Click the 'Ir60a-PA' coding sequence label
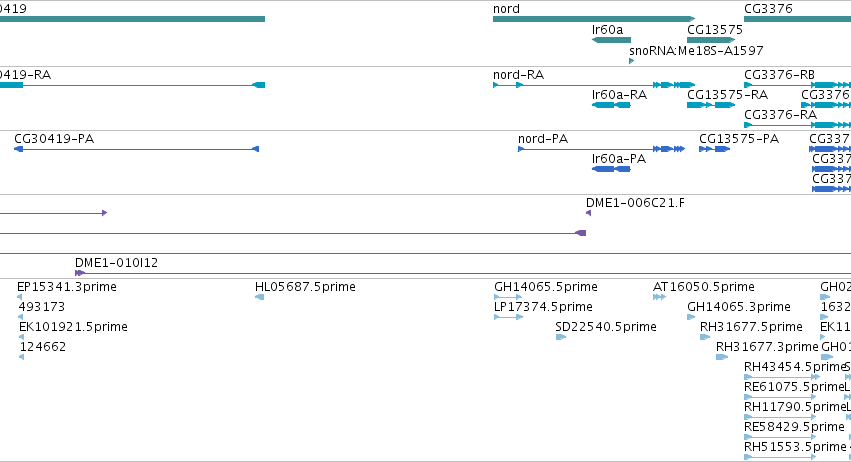 coord(619,159)
